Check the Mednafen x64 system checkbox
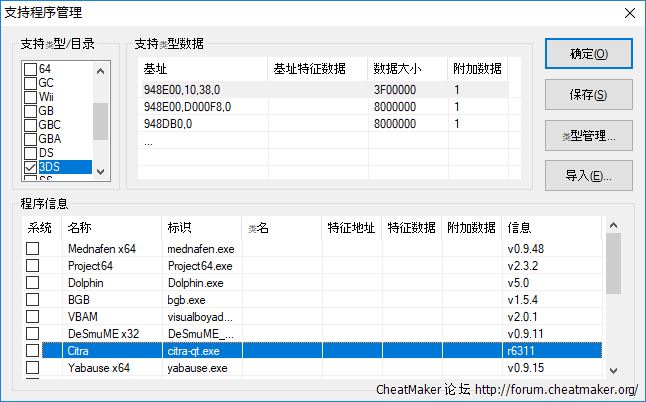The image size is (646, 402). point(33,249)
